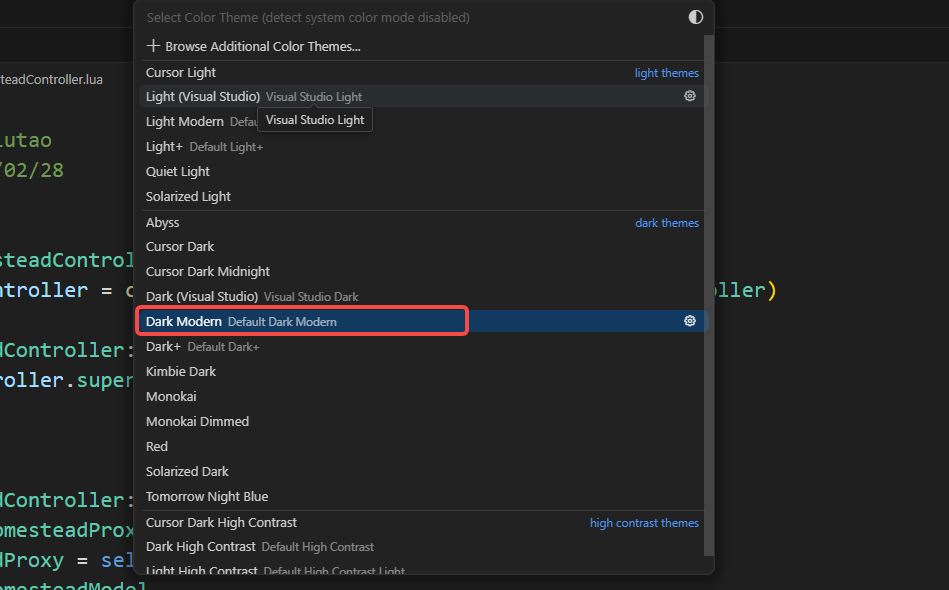Image resolution: width=949 pixels, height=590 pixels.
Task: Switch to the Controller.lua editor tab
Action: (x=51, y=79)
